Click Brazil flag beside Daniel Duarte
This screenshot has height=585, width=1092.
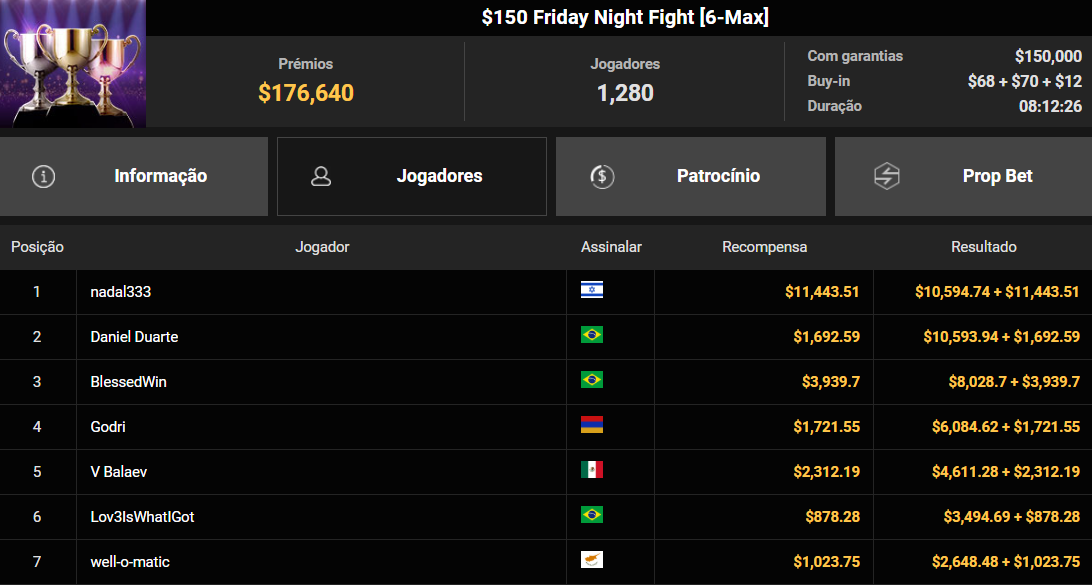click(x=592, y=335)
